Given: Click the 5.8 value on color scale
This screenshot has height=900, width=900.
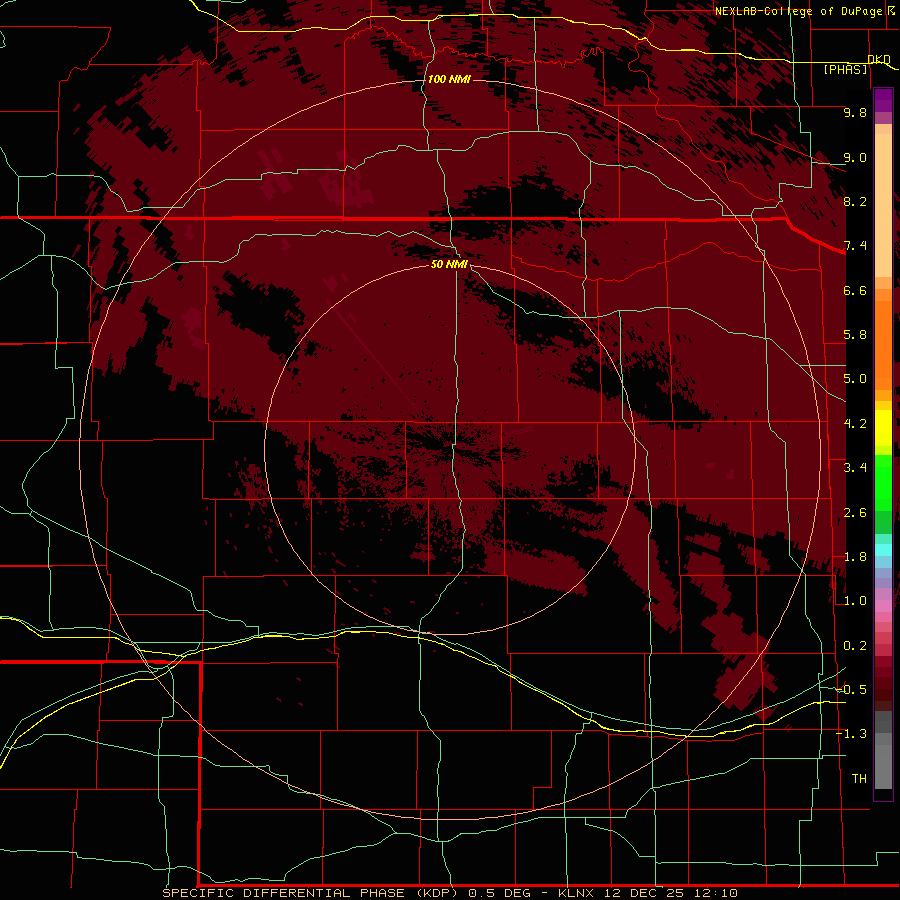Looking at the screenshot, I should [855, 335].
